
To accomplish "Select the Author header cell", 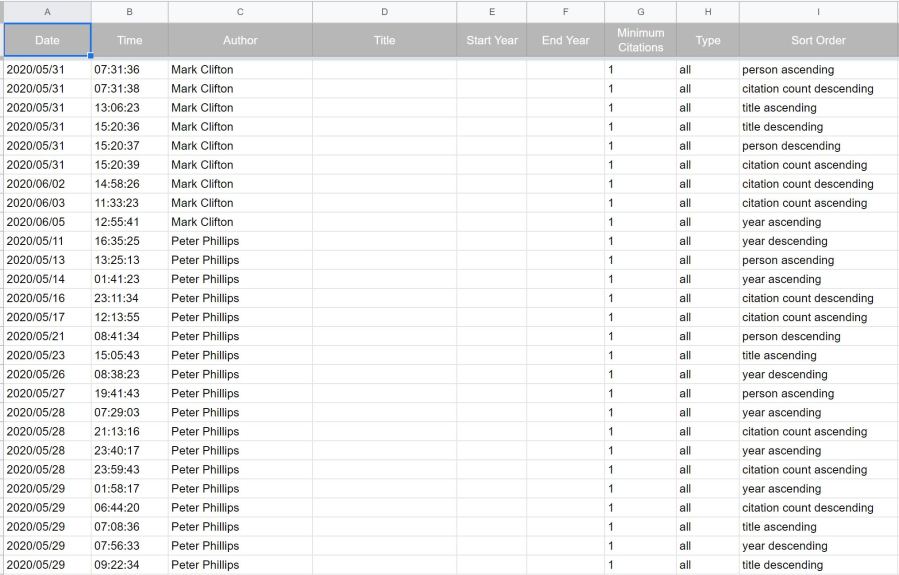I will point(240,40).
